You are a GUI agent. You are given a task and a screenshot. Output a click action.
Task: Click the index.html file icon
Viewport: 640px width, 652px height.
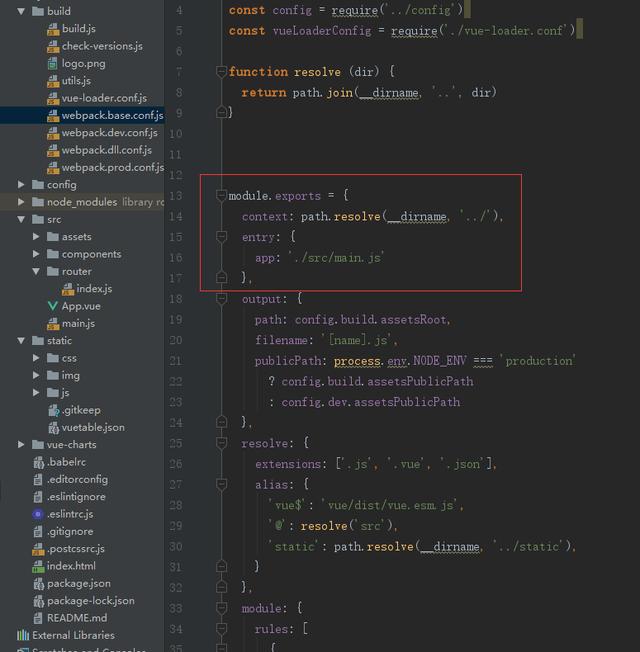click(x=38, y=566)
